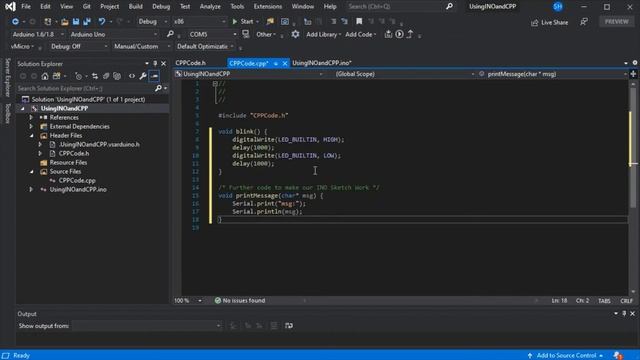This screenshot has height=360, width=640.
Task: Click the board search magnifier icon
Action: point(170,34)
